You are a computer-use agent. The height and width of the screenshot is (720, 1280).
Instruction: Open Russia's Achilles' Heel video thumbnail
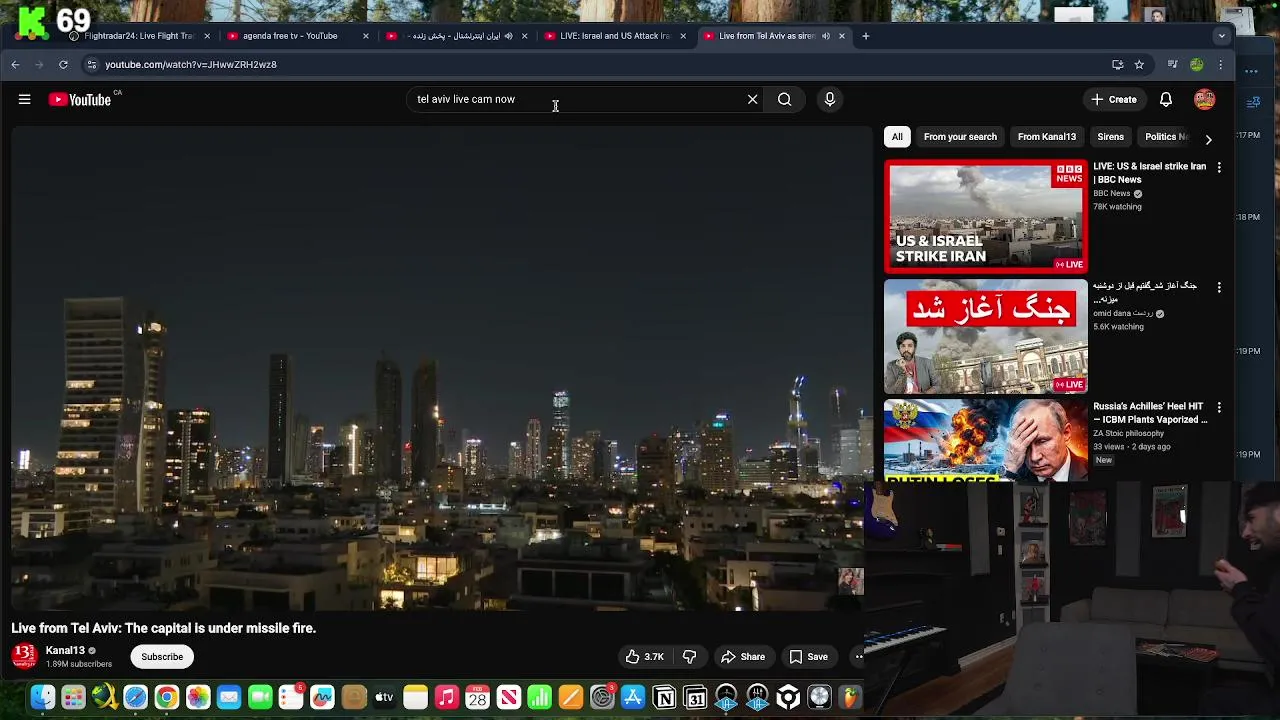[x=986, y=440]
